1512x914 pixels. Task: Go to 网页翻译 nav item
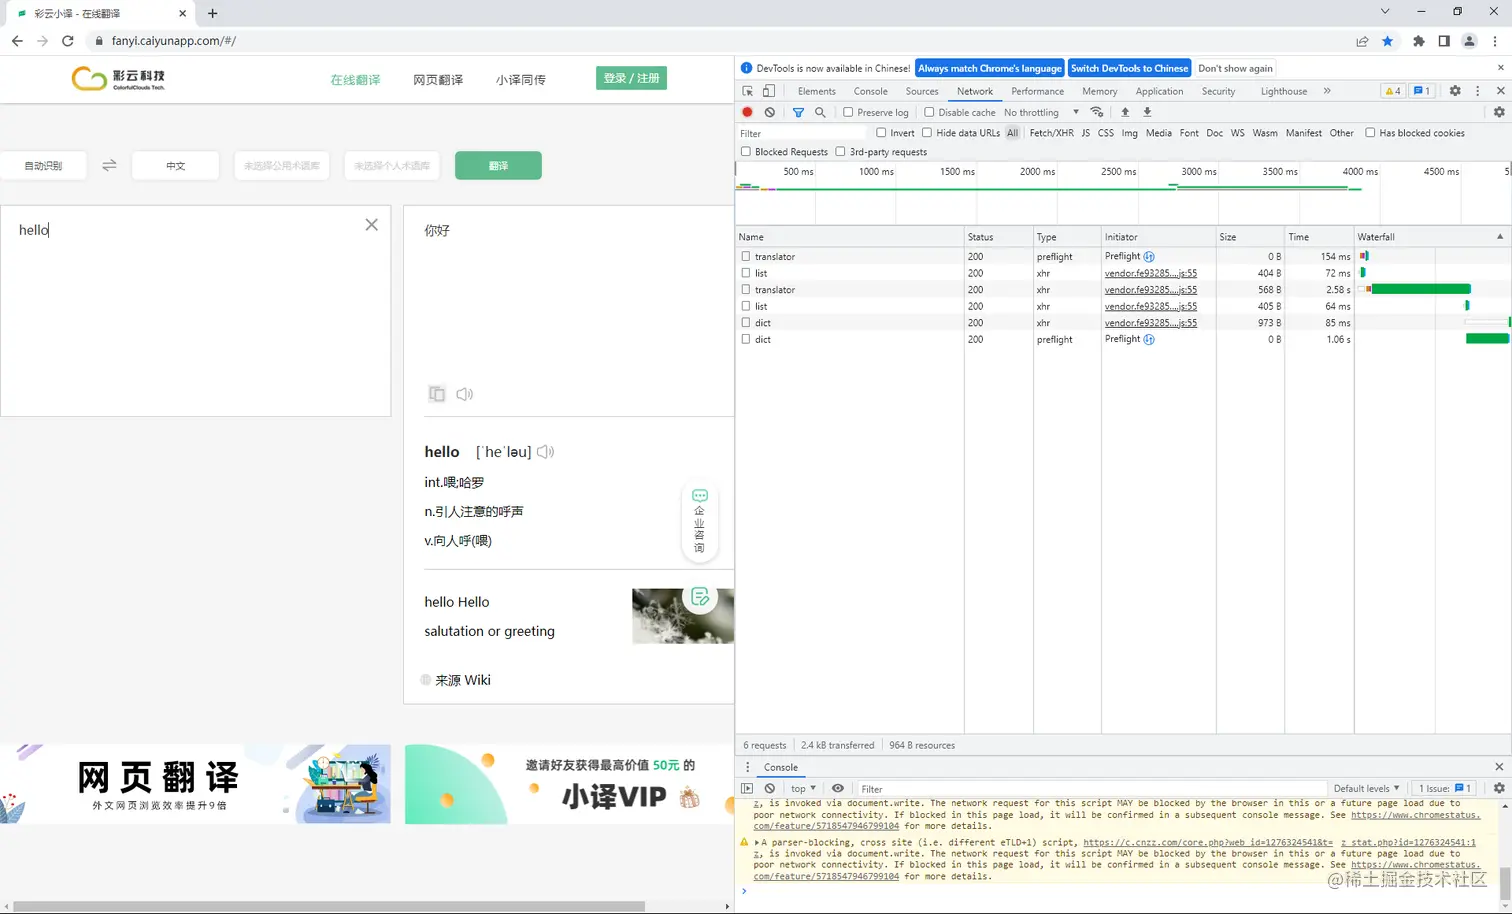[438, 80]
